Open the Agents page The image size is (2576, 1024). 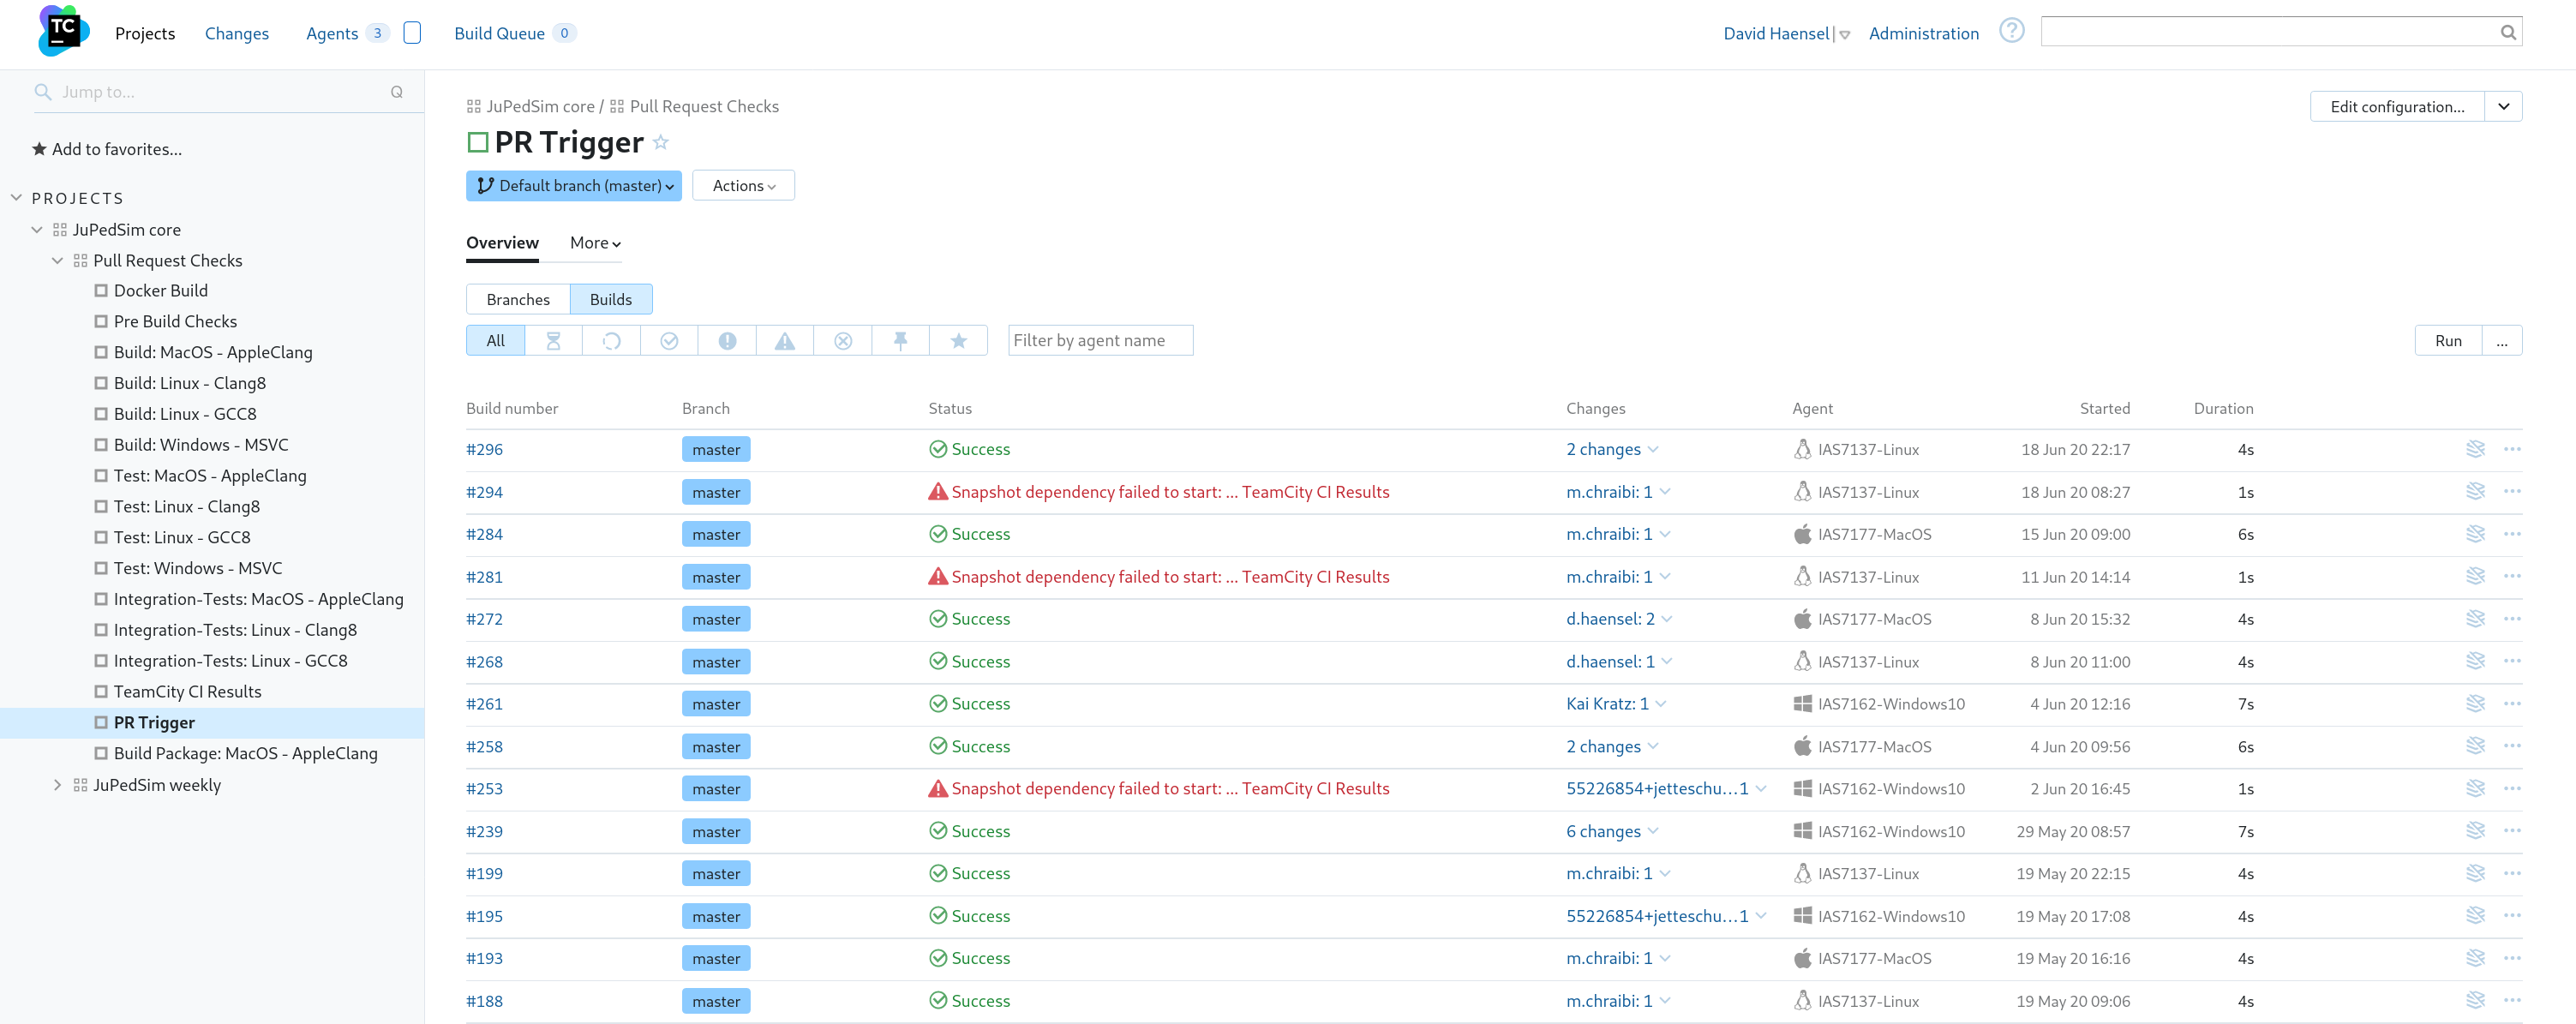(332, 34)
